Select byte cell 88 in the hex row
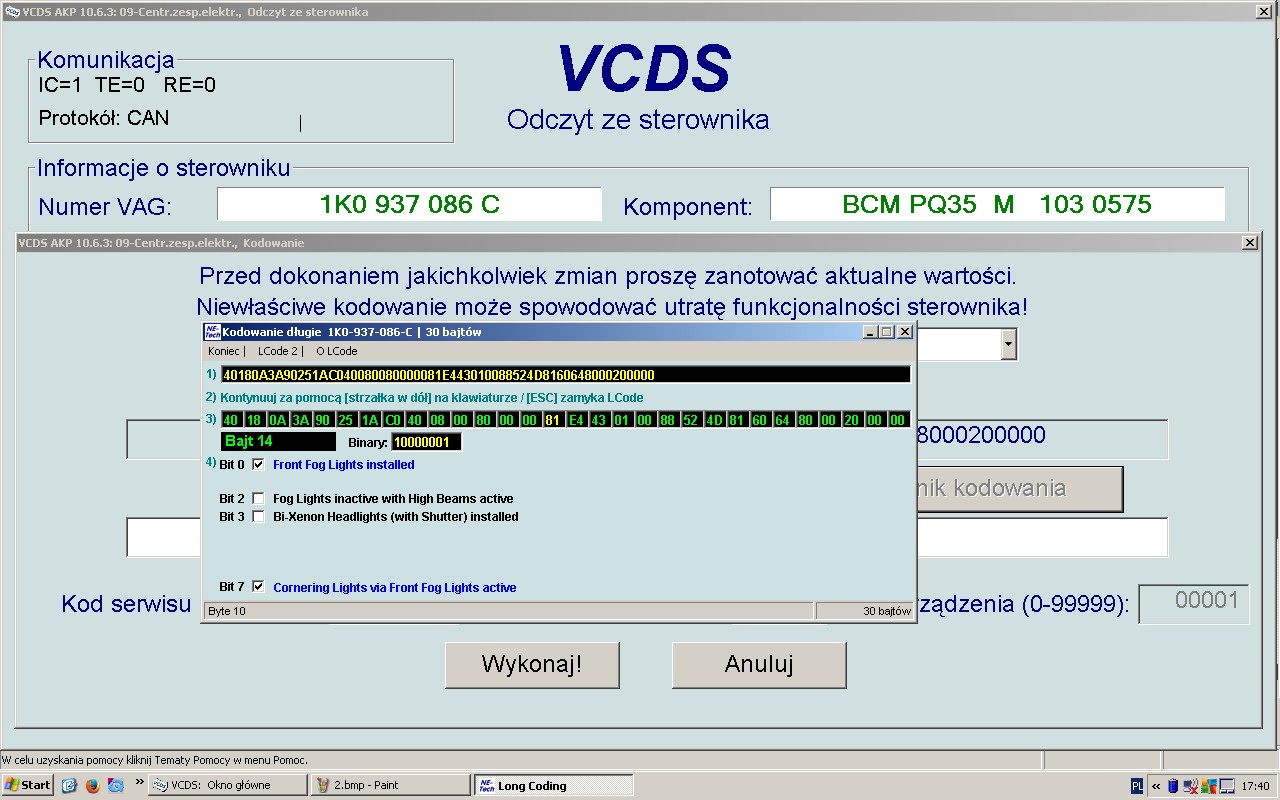This screenshot has width=1280, height=800. click(x=667, y=420)
